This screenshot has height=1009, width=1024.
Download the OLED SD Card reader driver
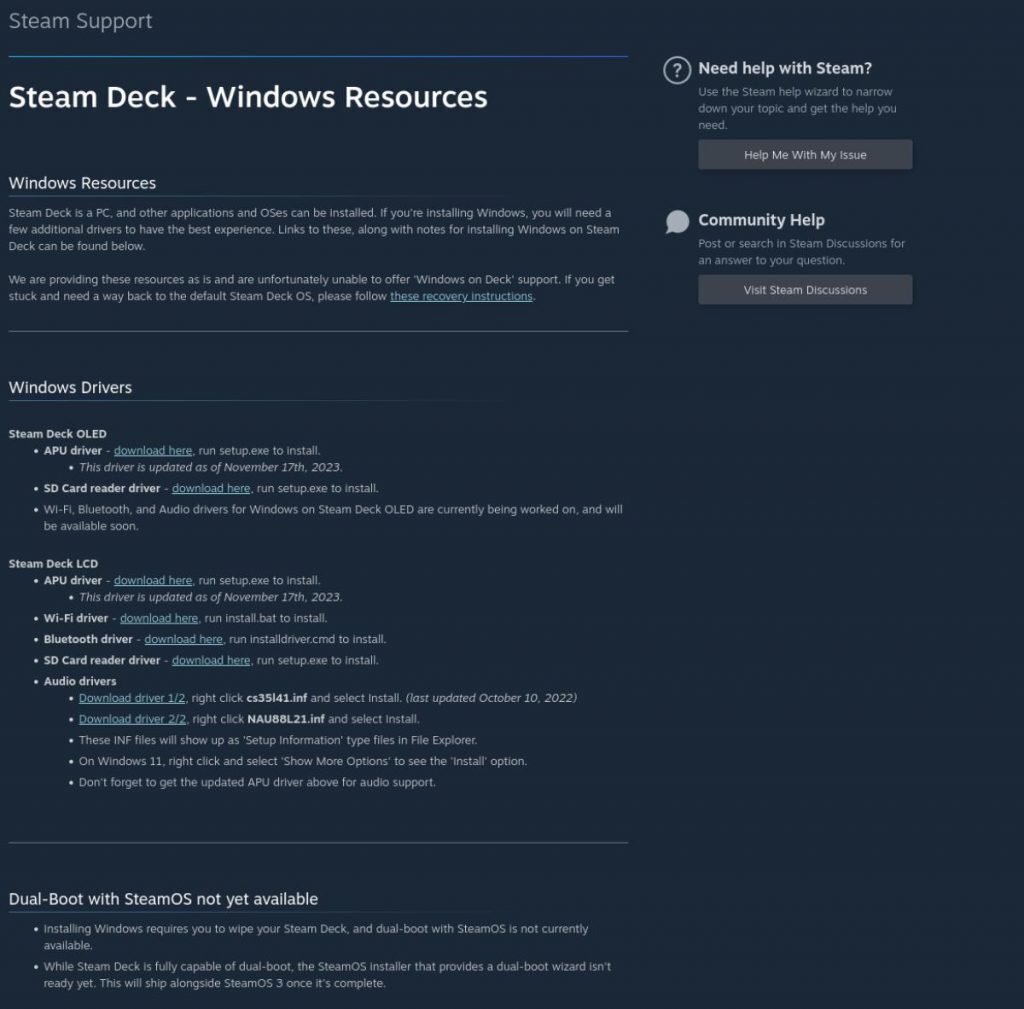[x=210, y=488]
